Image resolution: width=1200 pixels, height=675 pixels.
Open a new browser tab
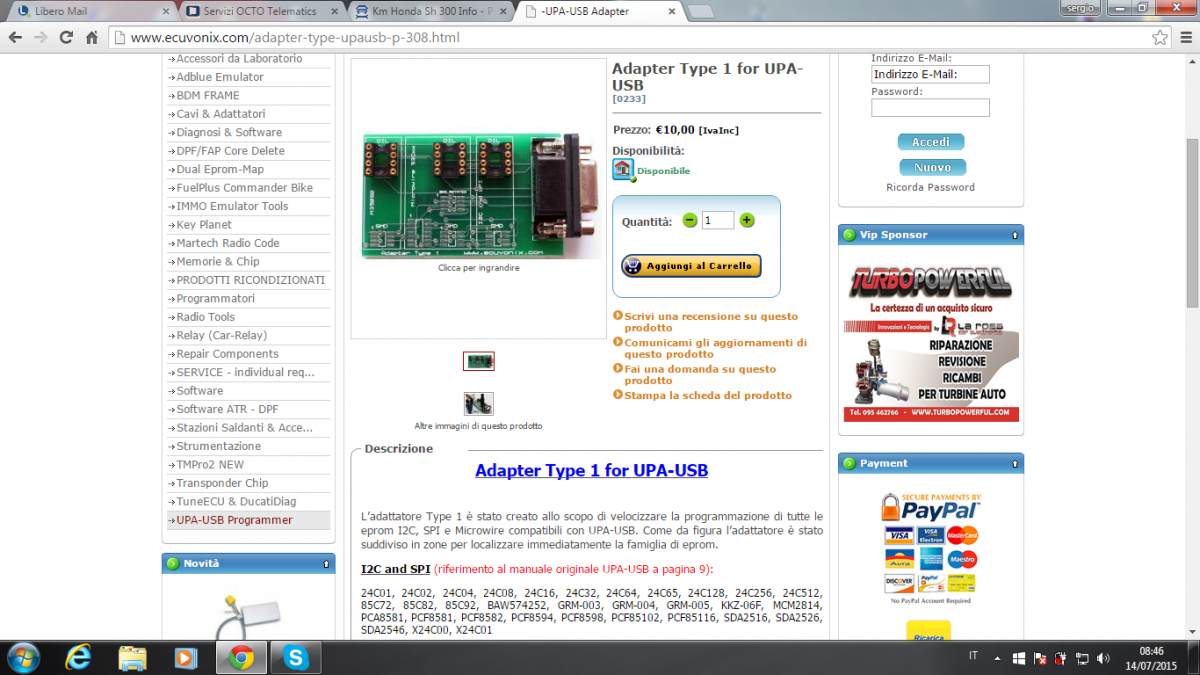(702, 11)
